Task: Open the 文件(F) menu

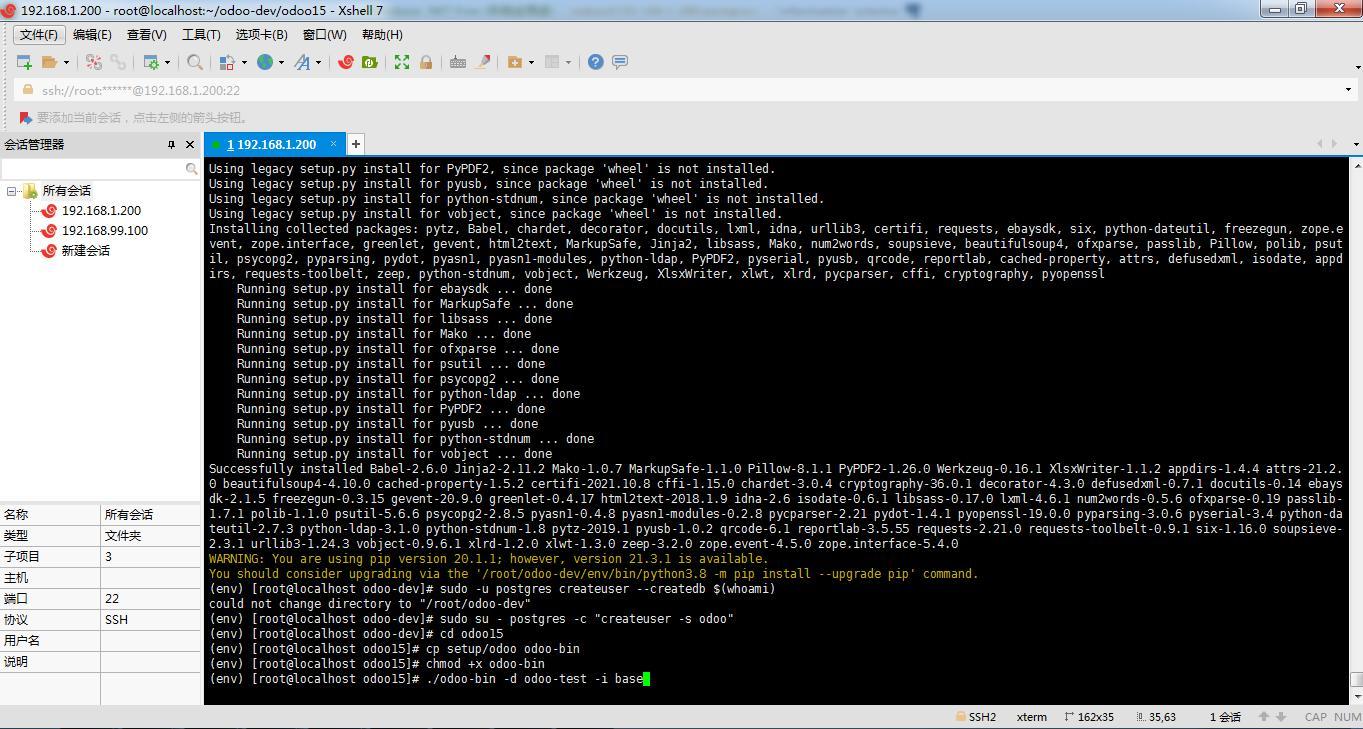Action: pos(39,35)
